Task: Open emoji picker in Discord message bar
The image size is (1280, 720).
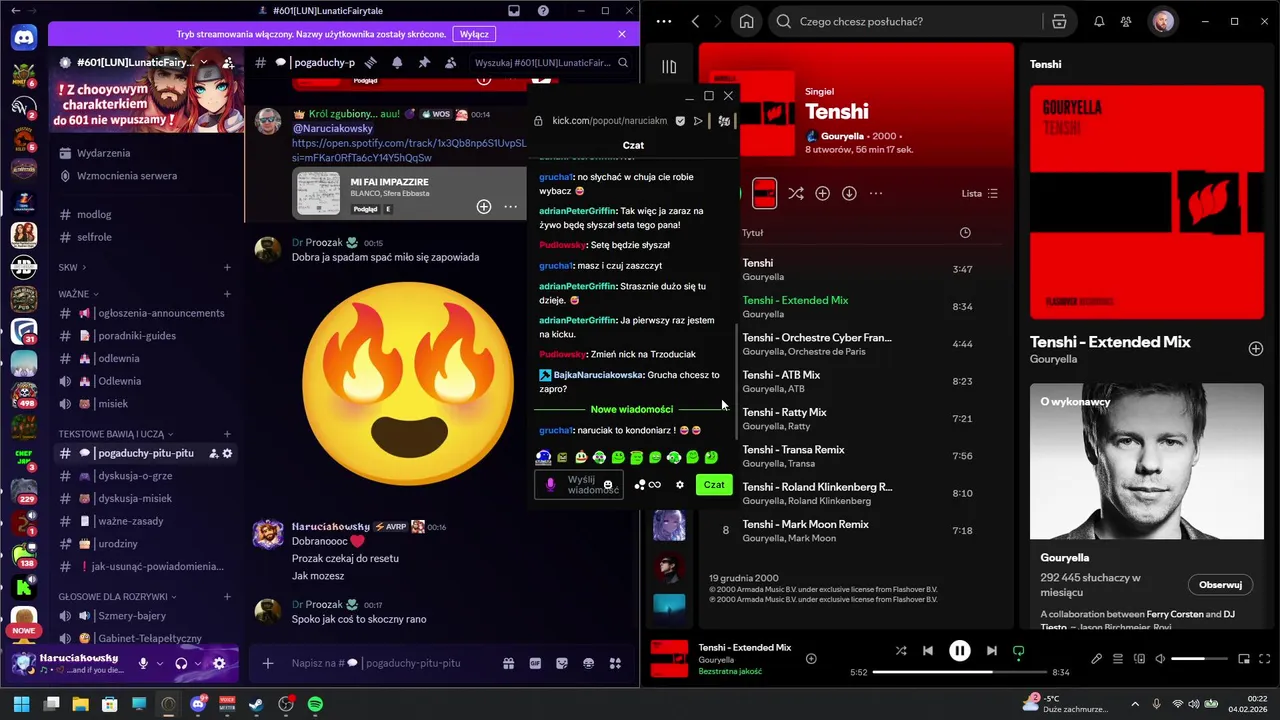Action: [589, 663]
